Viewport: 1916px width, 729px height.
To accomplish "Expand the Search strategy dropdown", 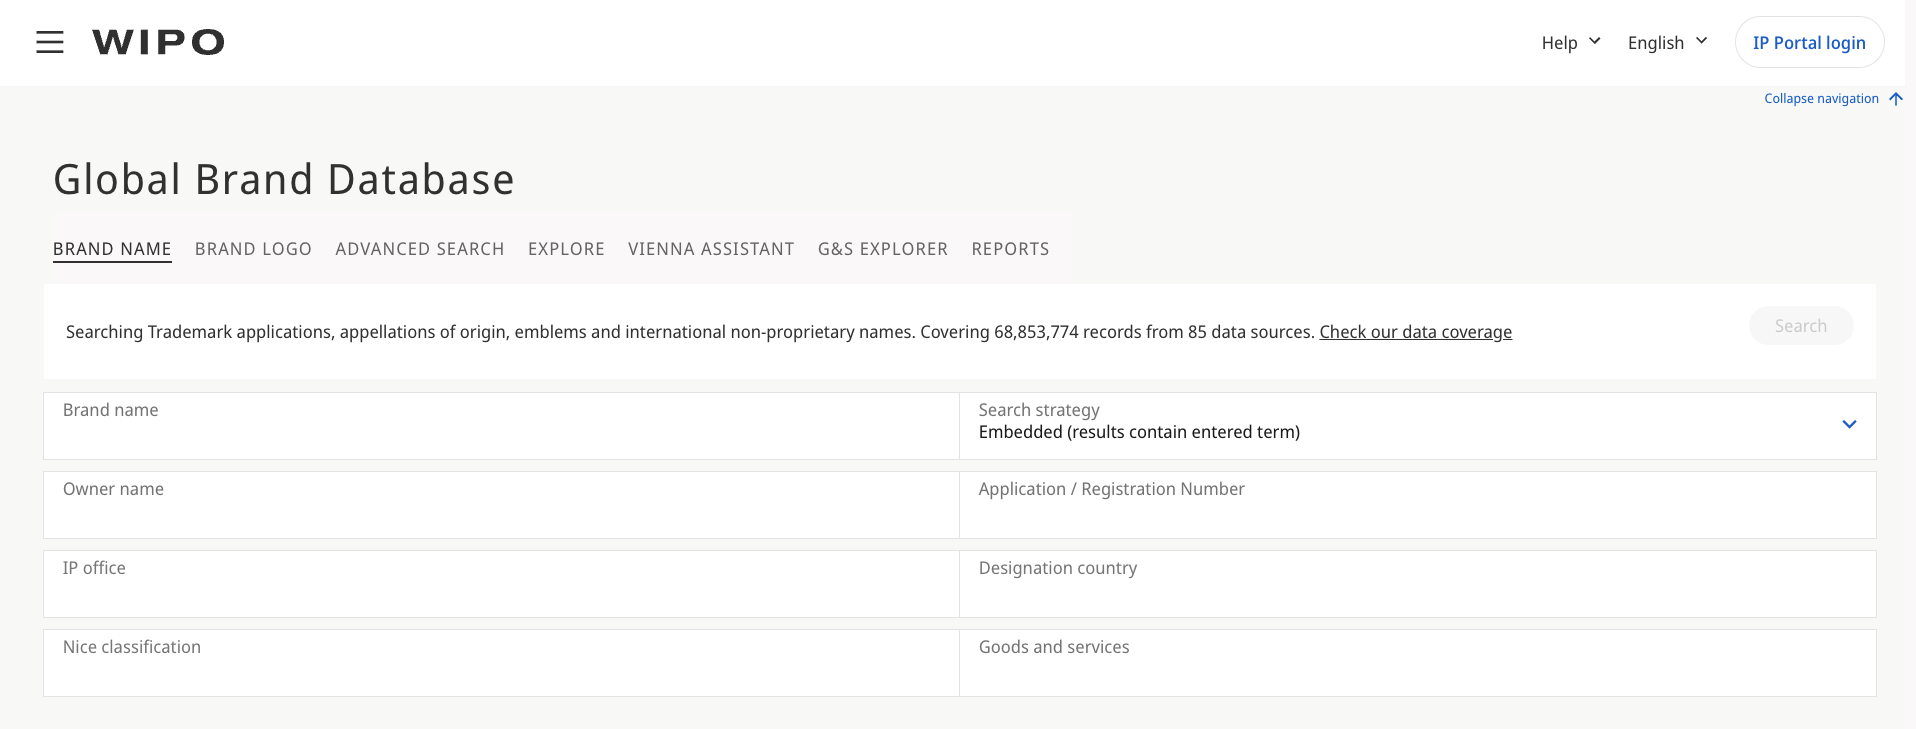I will 1849,425.
